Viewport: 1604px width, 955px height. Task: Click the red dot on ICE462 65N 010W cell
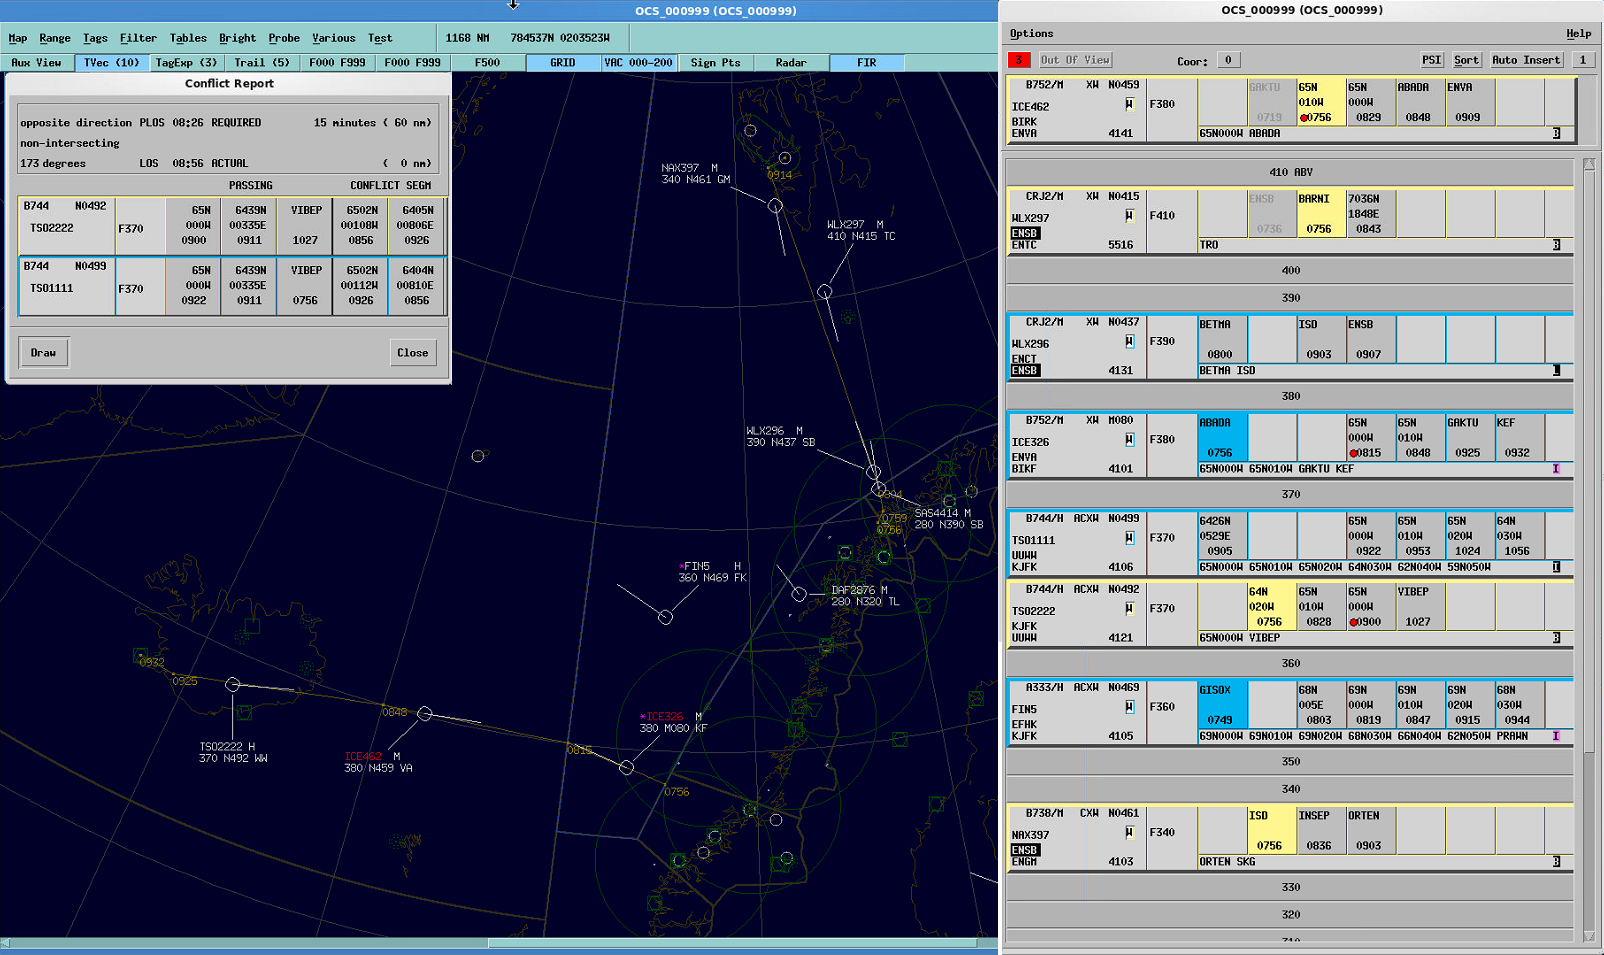pyautogui.click(x=1304, y=118)
